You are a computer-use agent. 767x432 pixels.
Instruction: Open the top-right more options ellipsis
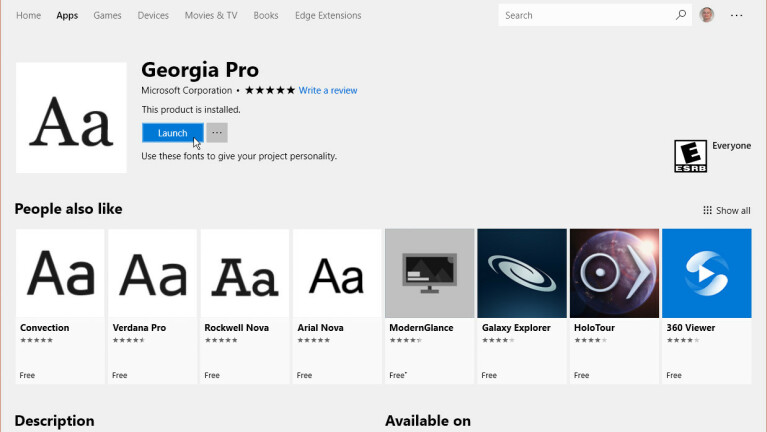point(737,16)
